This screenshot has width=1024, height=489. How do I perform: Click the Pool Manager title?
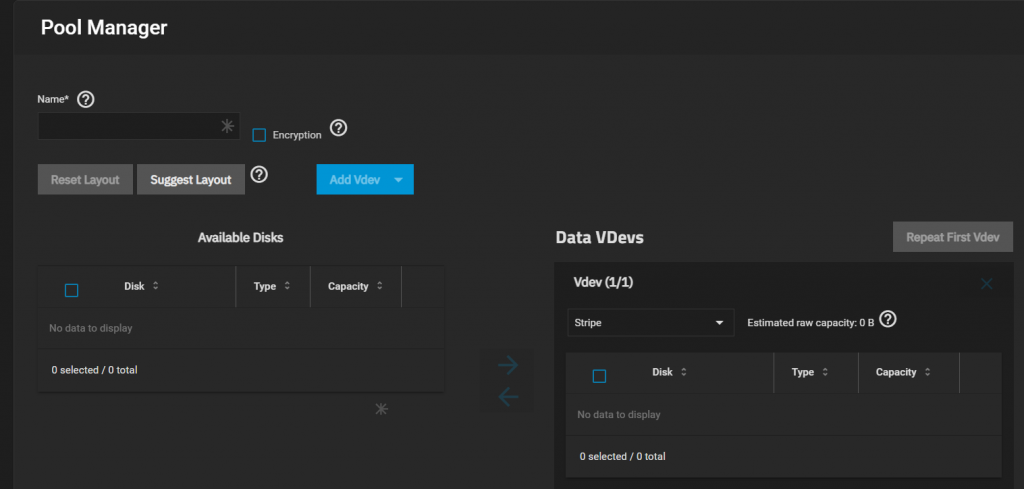[104, 27]
